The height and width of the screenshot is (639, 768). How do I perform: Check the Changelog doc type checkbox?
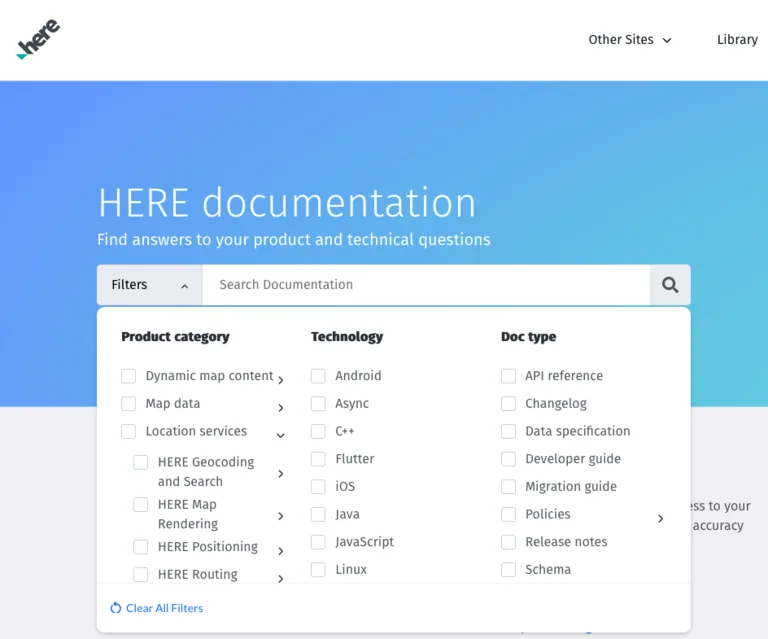[508, 404]
